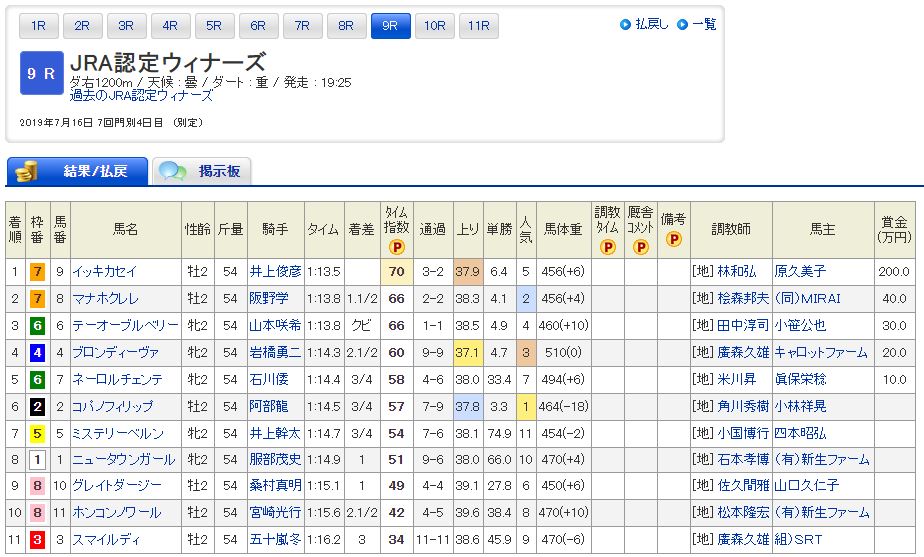The width and height of the screenshot is (924, 557).
Task: Open trainer 米川昇 profile
Action: click(737, 380)
